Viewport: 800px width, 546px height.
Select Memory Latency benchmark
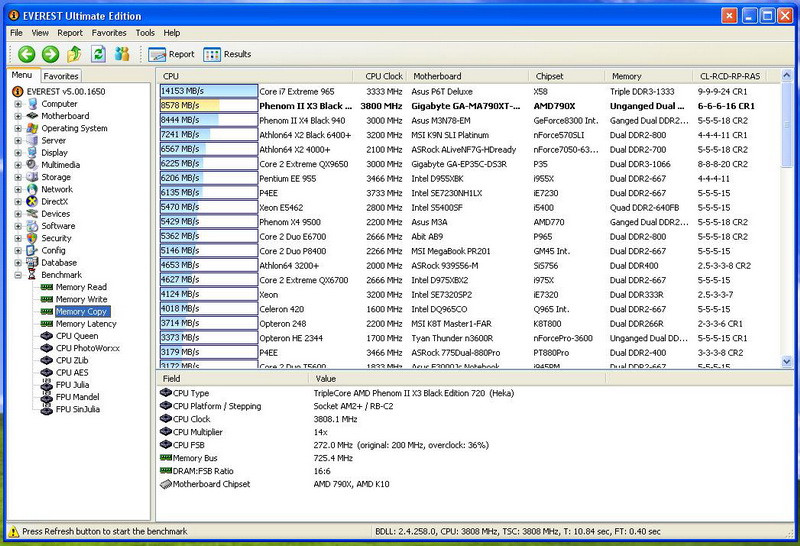tap(86, 324)
